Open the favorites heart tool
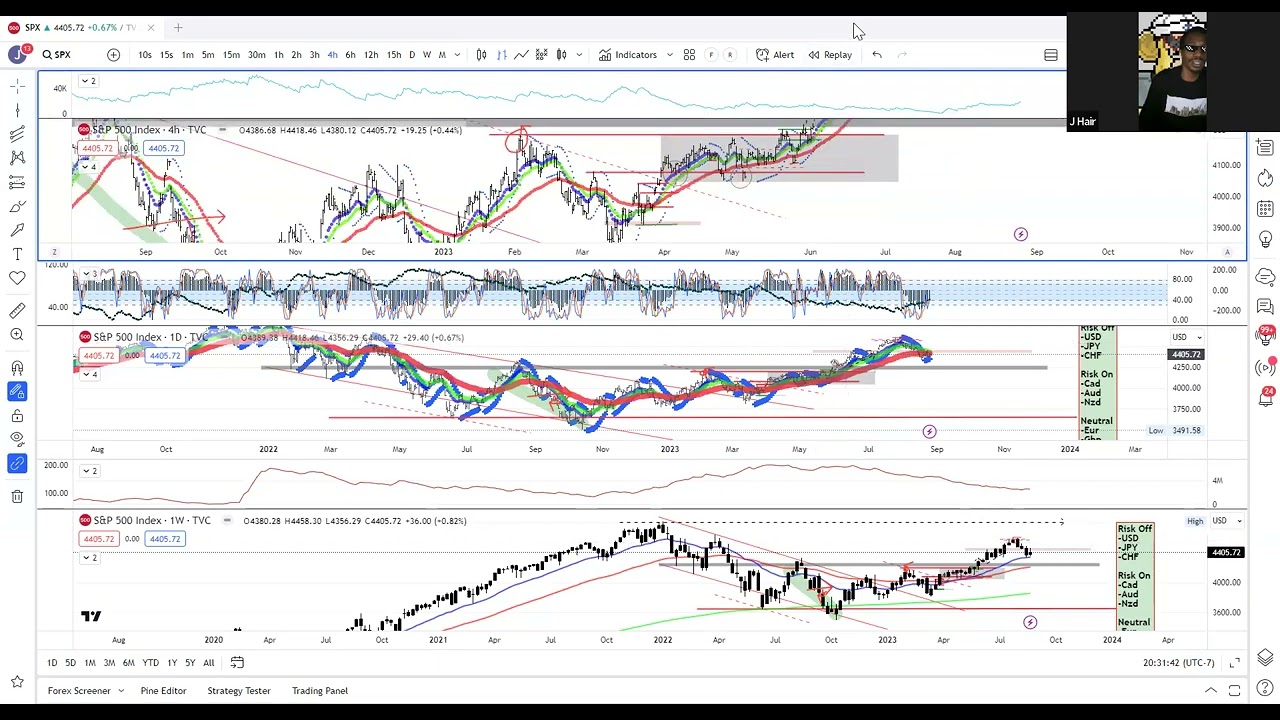The image size is (1280, 720). click(17, 277)
